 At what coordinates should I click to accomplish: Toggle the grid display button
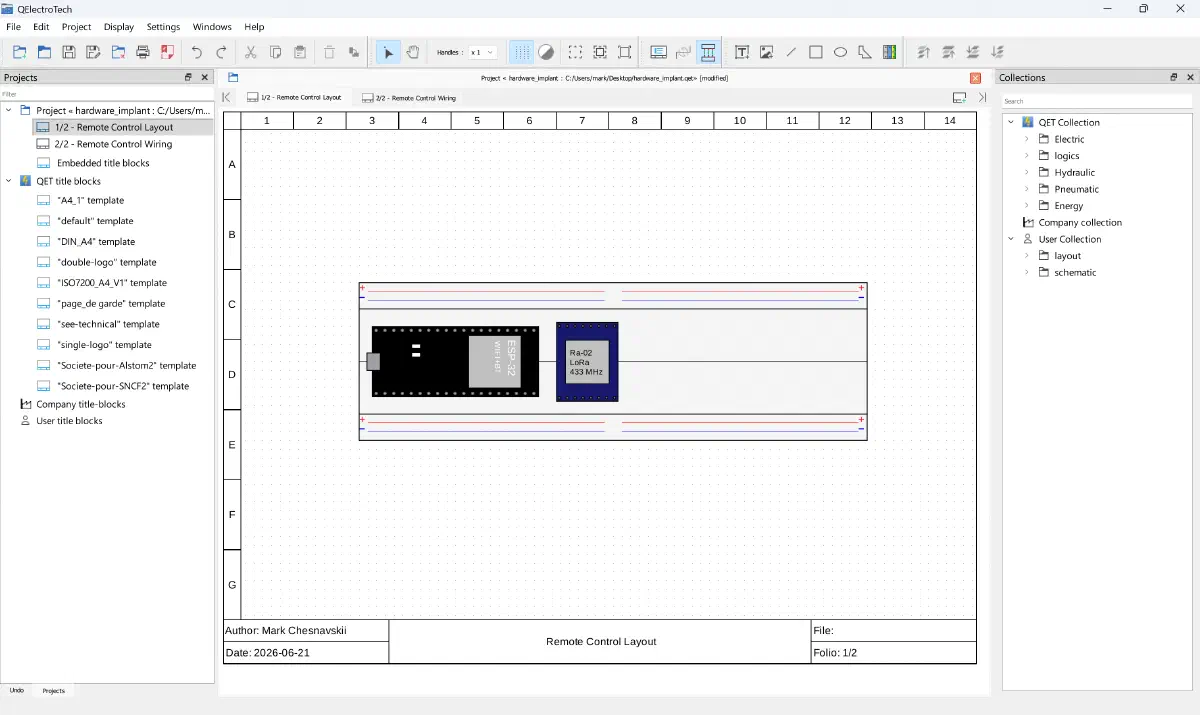pos(522,52)
